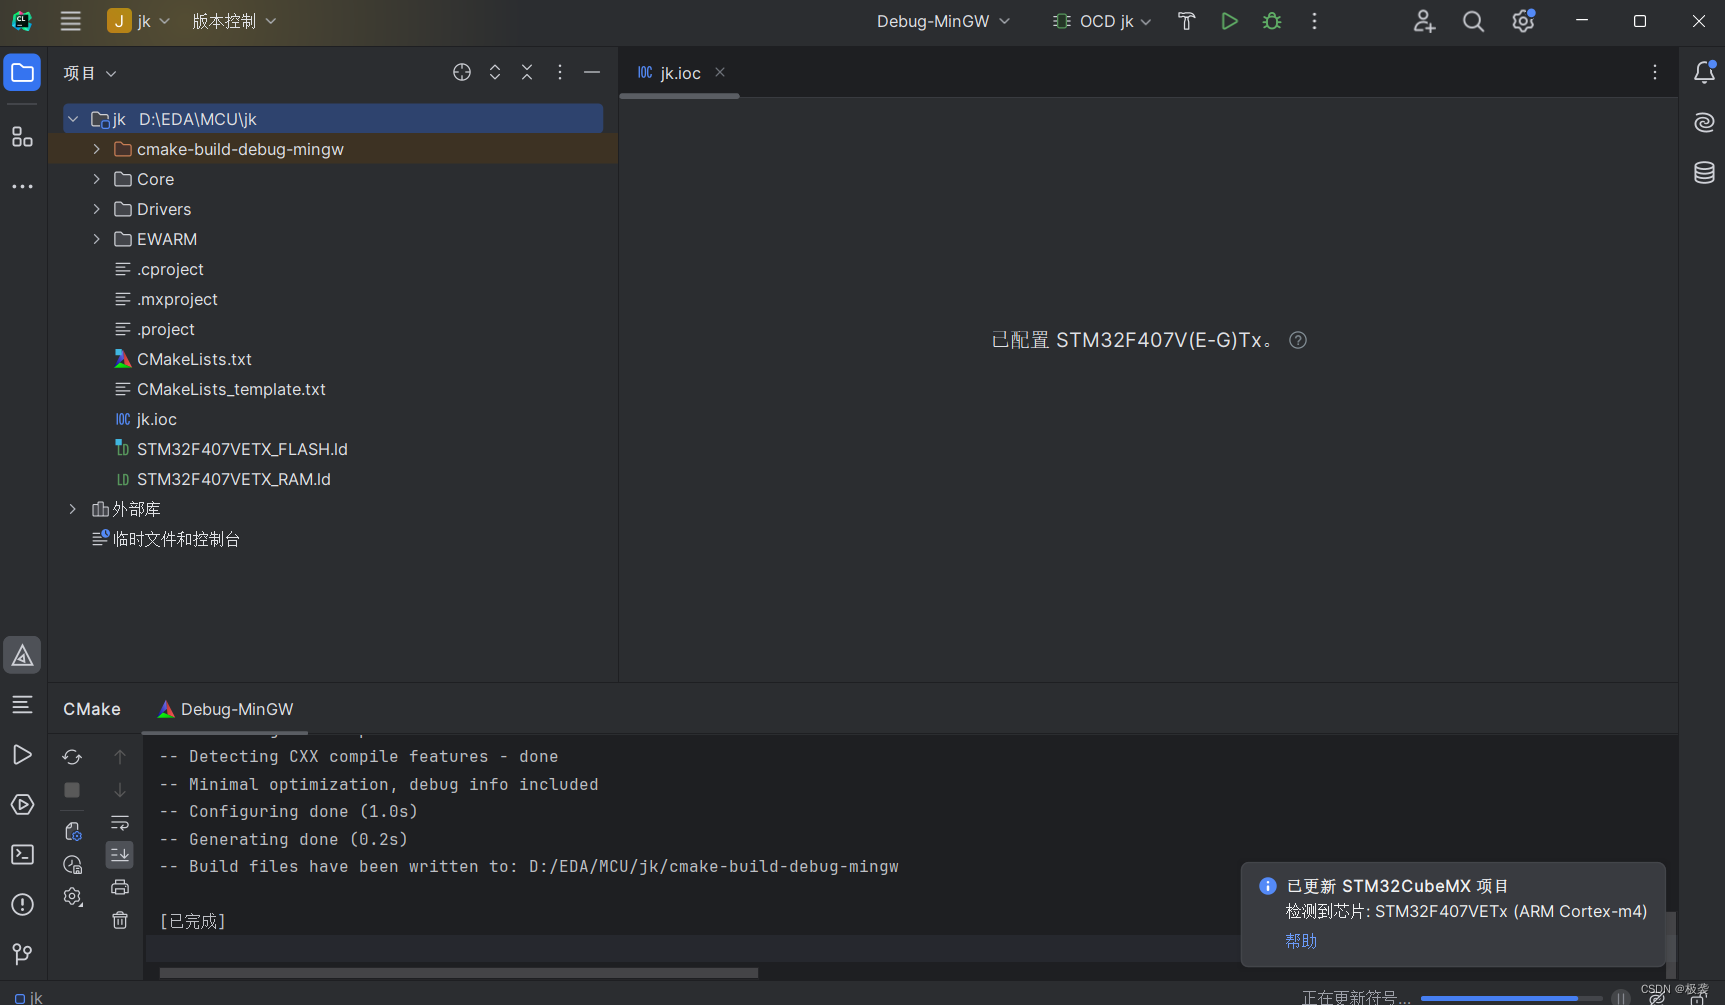Open the Messages tool window with the lines icon
Screen dimensions: 1725x1005
pyautogui.click(x=22, y=705)
